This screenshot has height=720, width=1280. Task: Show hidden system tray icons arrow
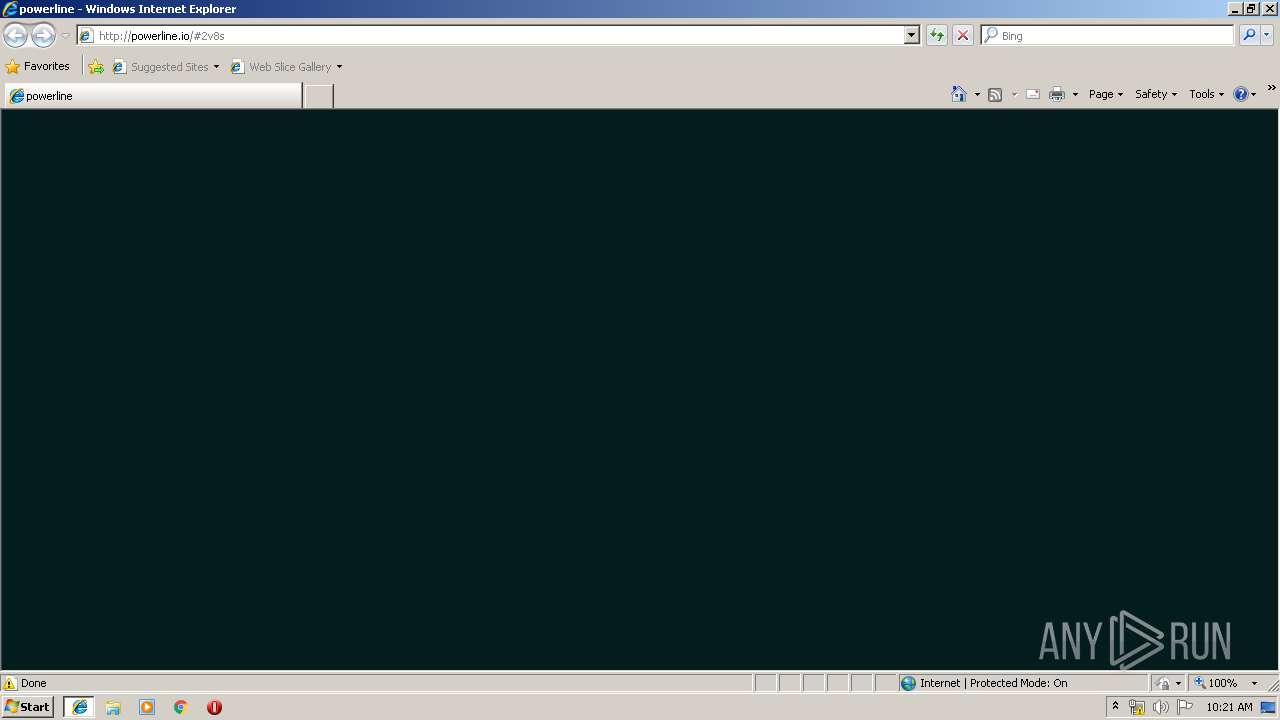click(1115, 707)
